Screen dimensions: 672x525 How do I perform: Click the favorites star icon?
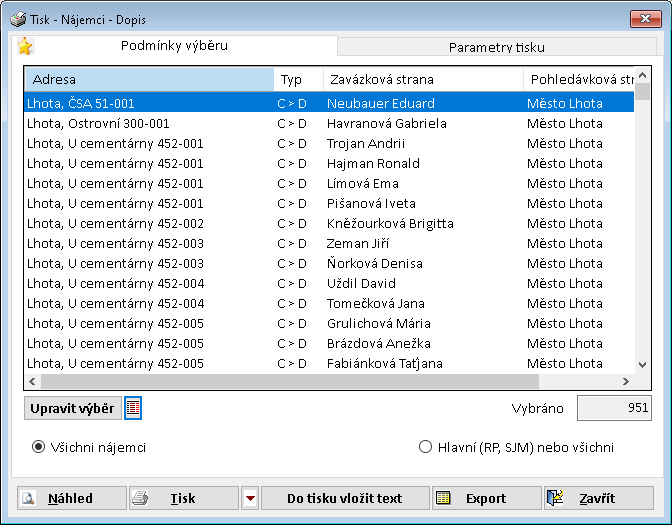25,46
